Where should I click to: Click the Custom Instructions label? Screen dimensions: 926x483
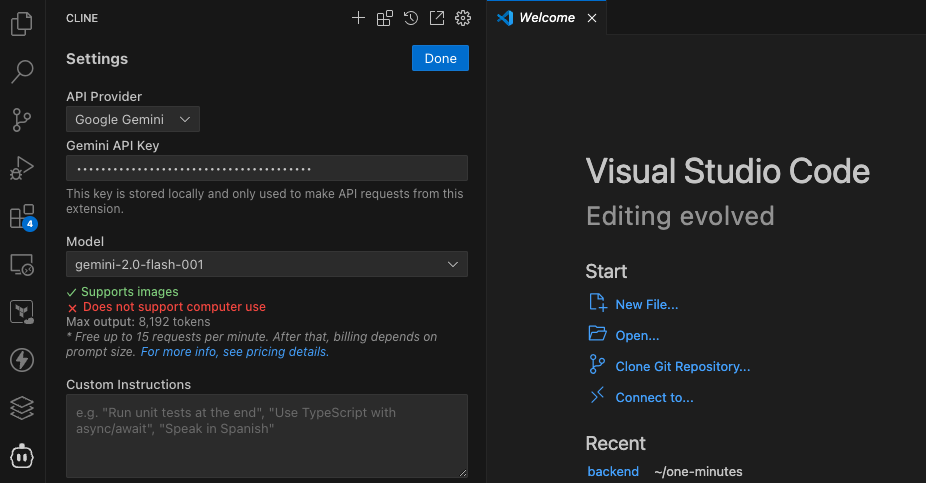129,384
